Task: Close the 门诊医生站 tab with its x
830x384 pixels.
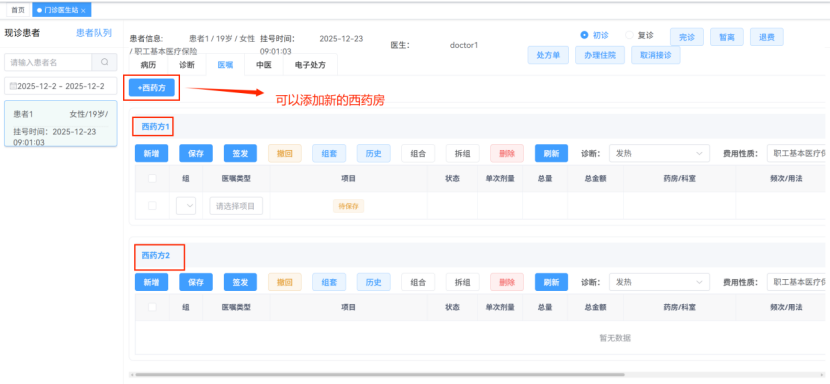Action: coord(83,11)
